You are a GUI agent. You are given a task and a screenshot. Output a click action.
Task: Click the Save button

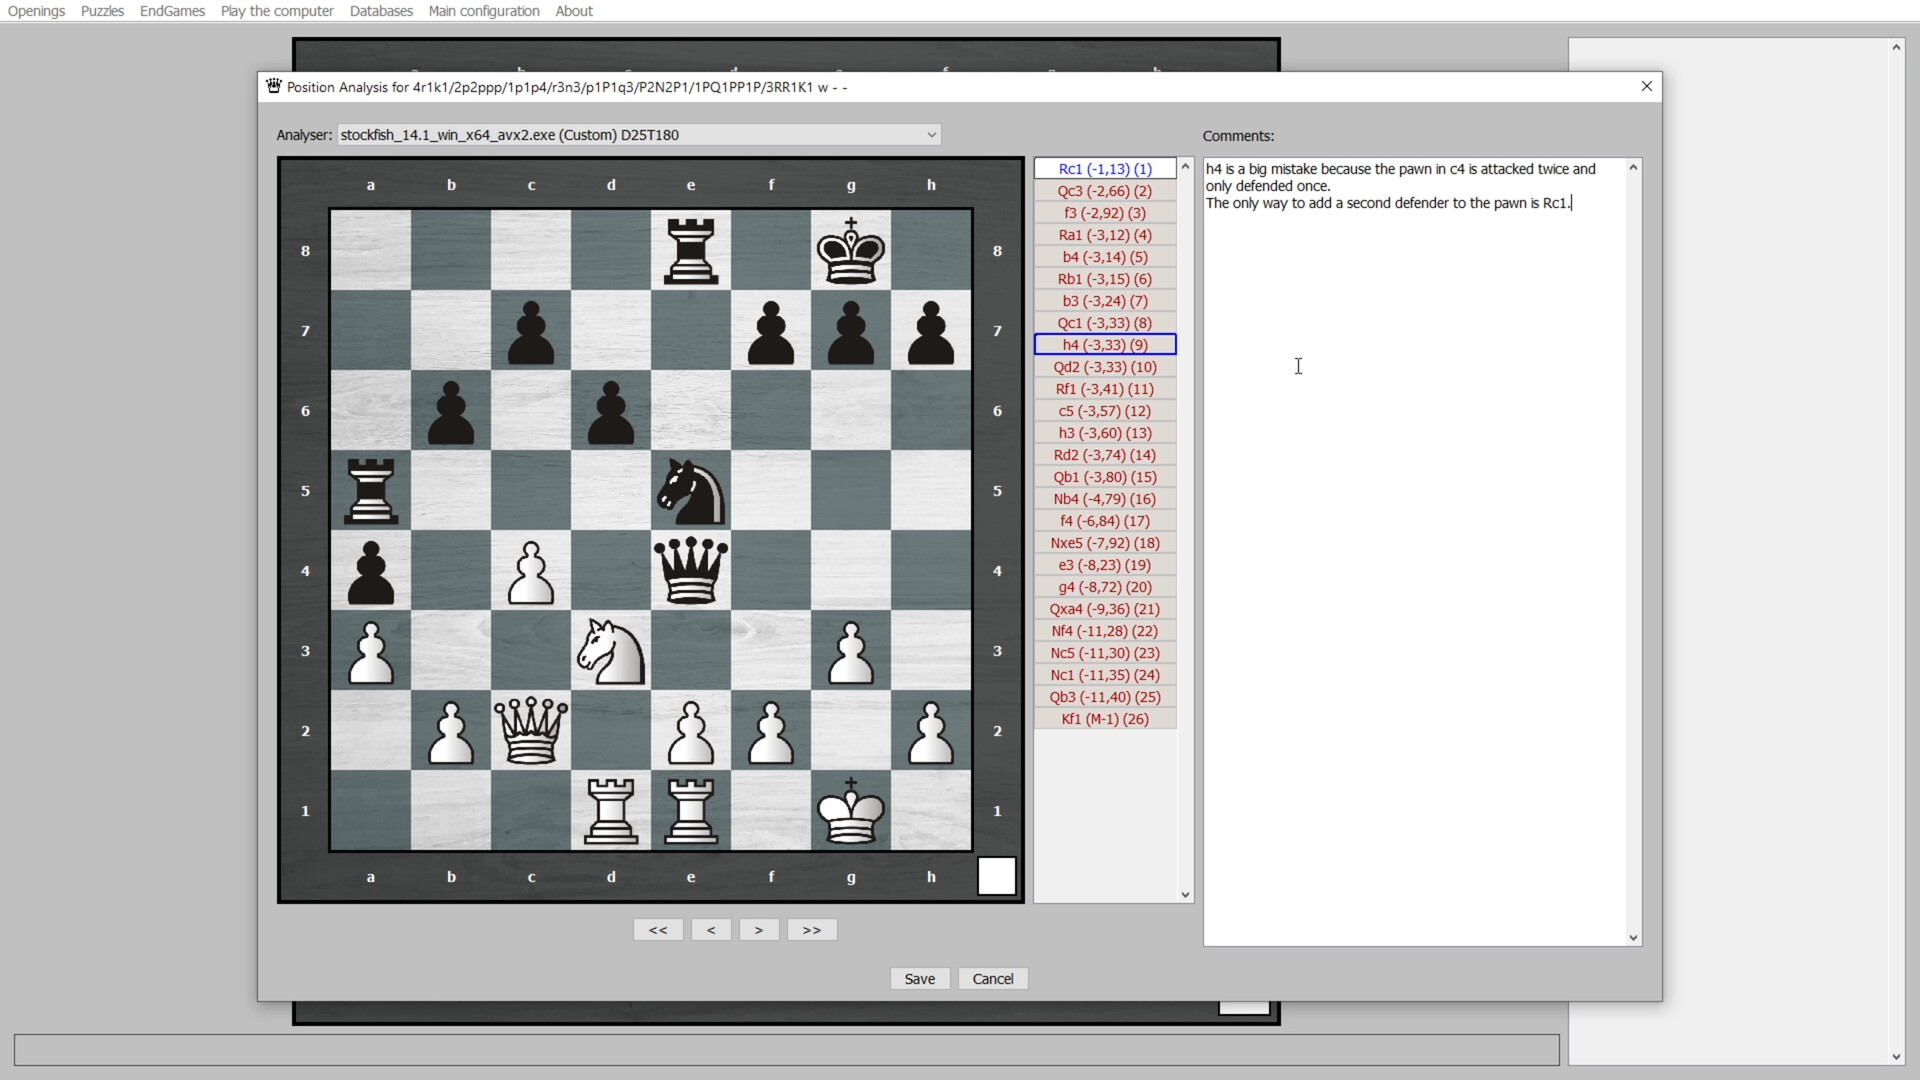coord(919,978)
